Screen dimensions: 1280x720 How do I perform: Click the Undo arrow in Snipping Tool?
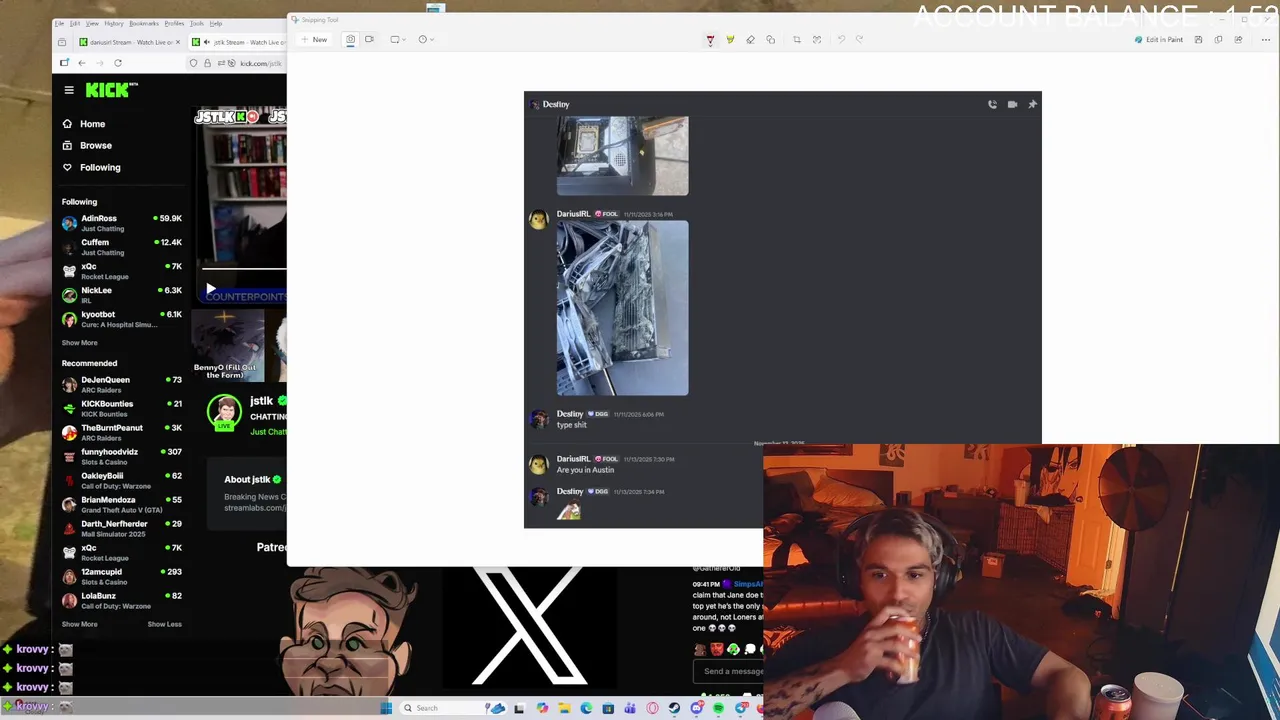[841, 40]
